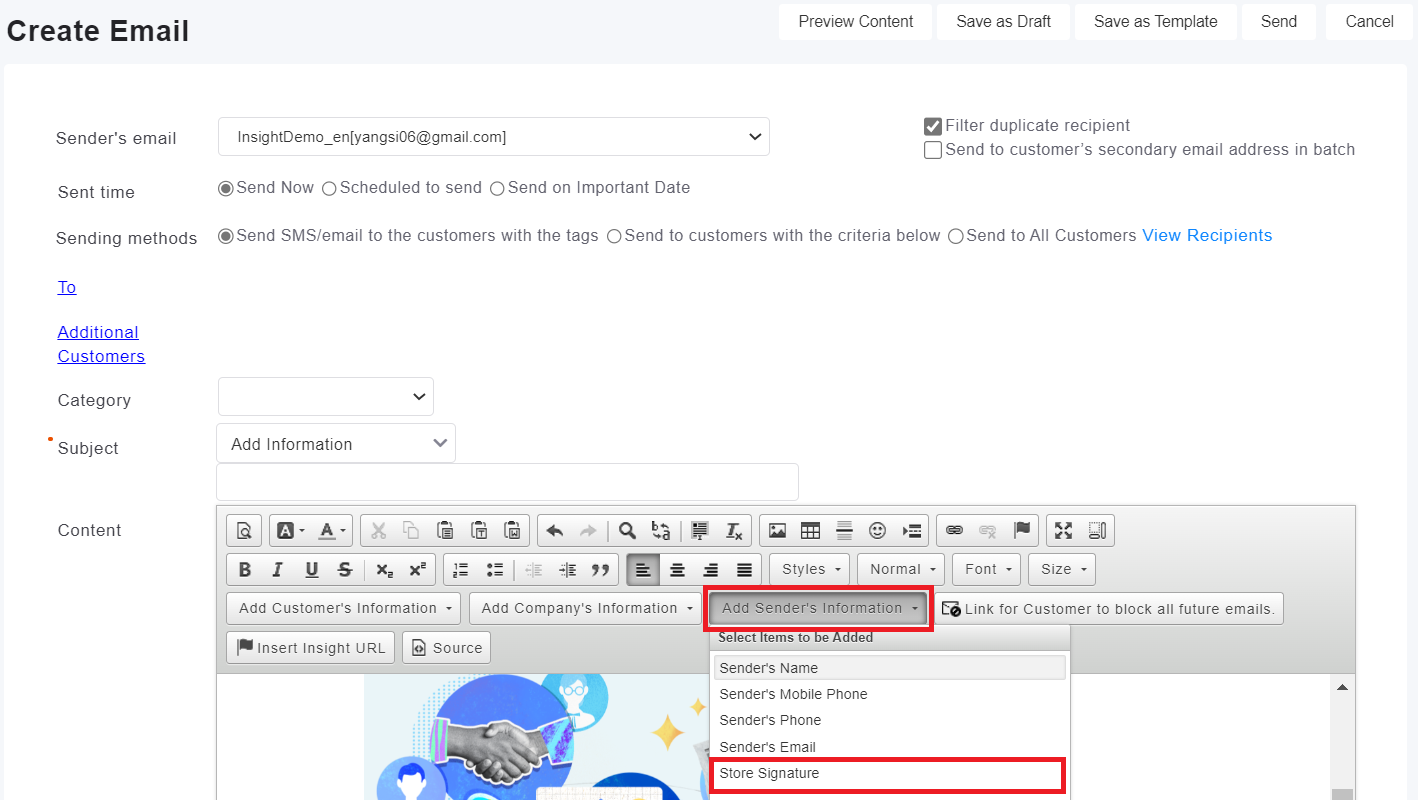Apply block quote formatting
Image resolution: width=1418 pixels, height=800 pixels.
click(601, 569)
